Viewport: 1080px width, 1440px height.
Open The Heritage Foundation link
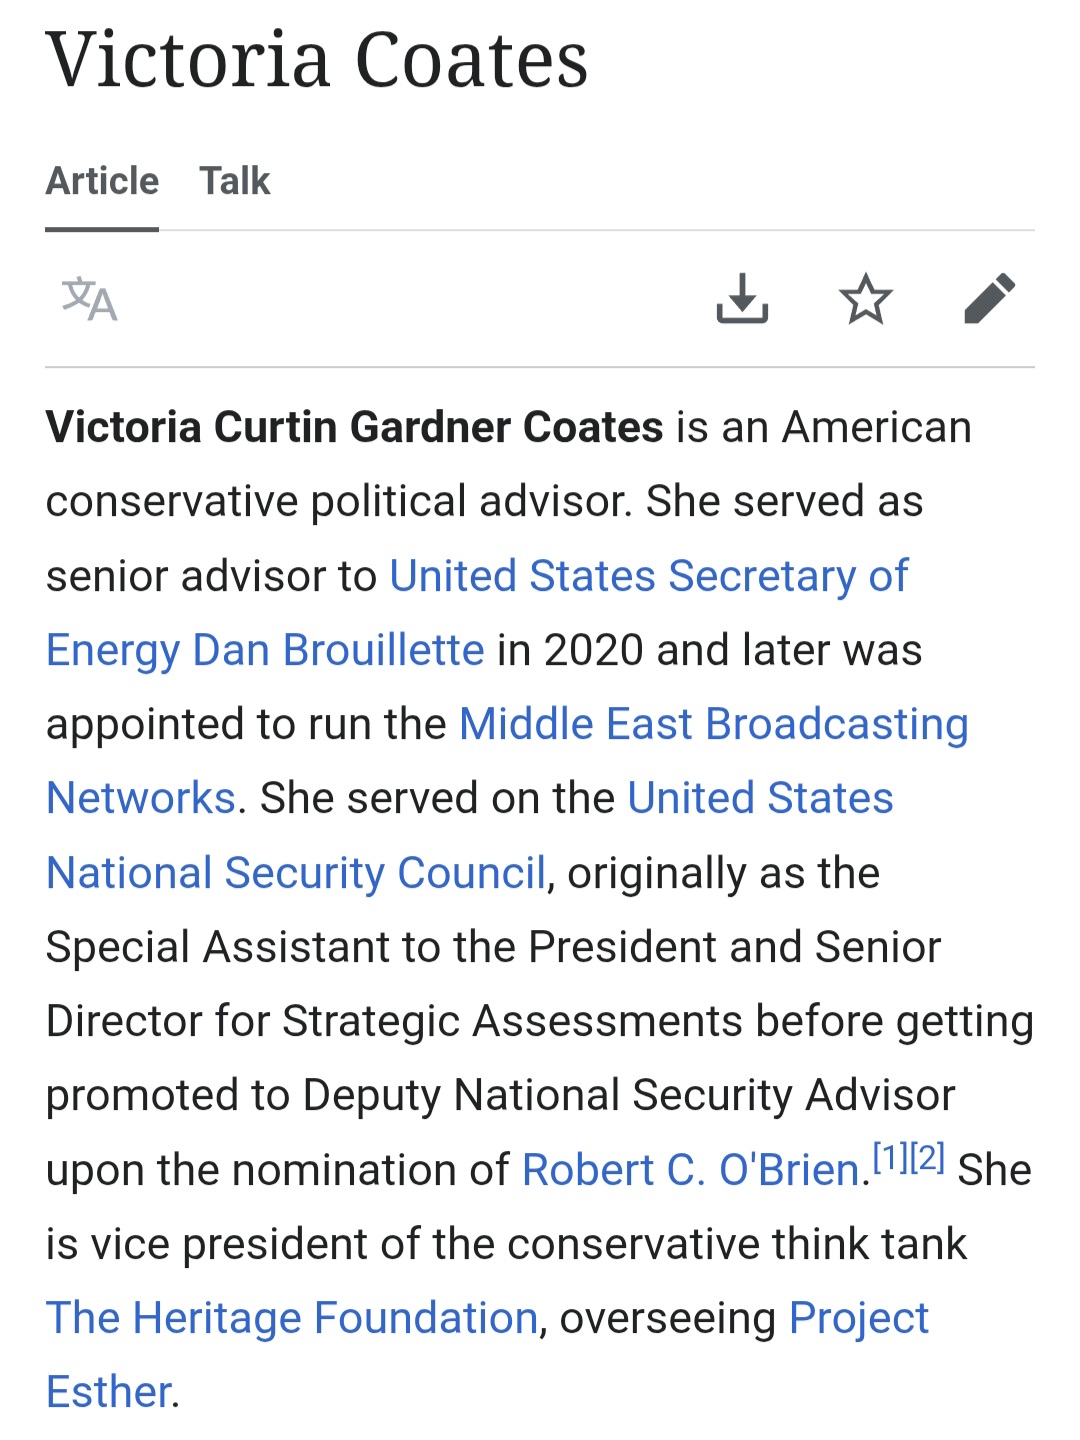(292, 1318)
